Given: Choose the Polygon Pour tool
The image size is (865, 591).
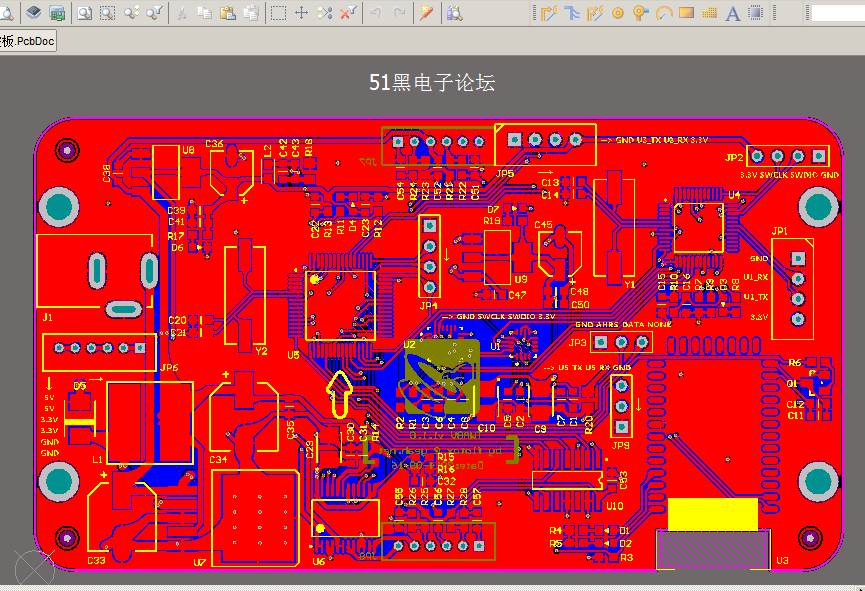Looking at the screenshot, I should [x=709, y=13].
